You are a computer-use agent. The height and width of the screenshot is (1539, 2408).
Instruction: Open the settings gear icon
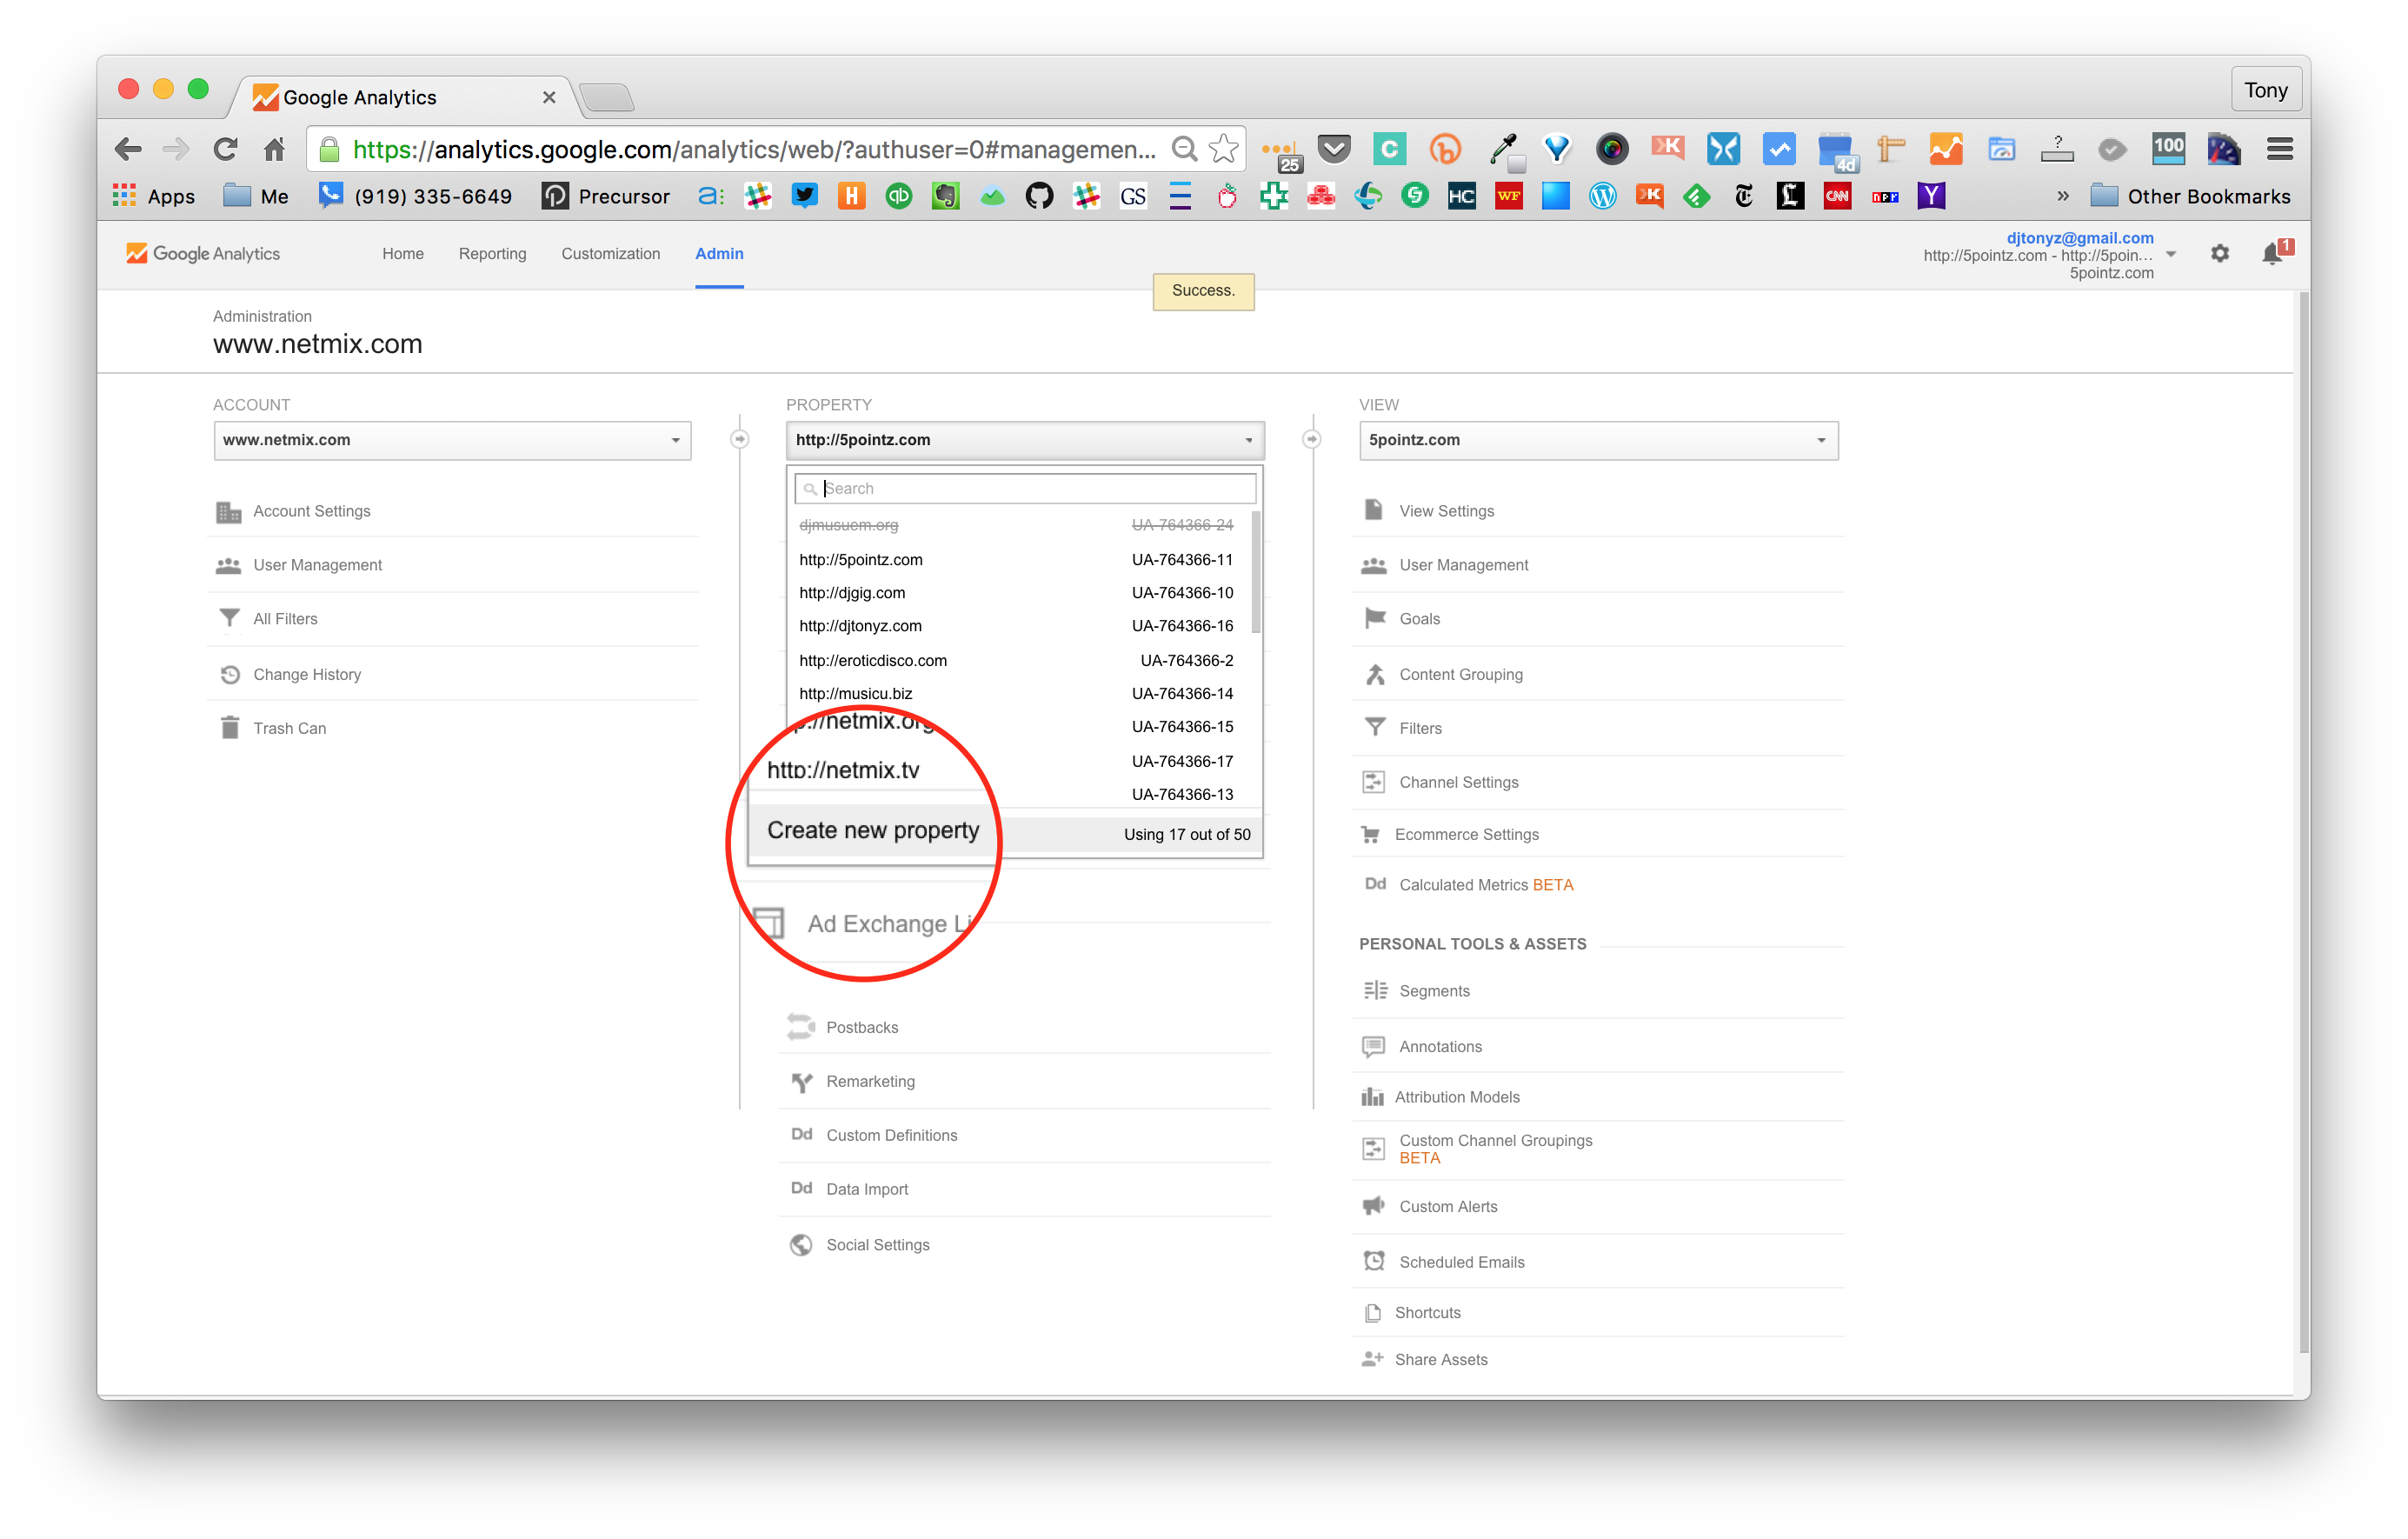tap(2219, 254)
